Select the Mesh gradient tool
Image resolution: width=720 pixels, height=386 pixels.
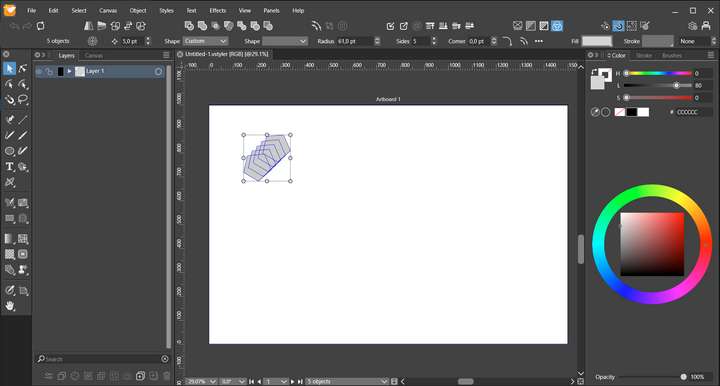[x=22, y=239]
